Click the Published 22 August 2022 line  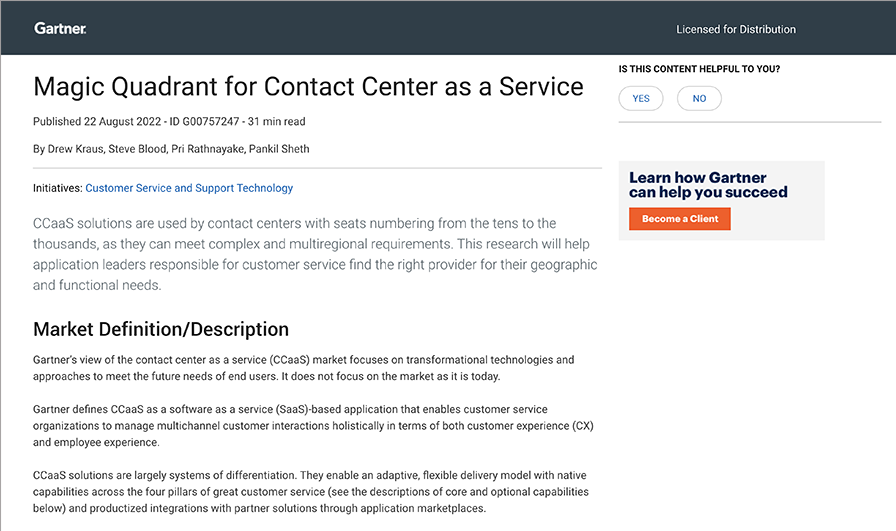click(x=169, y=121)
